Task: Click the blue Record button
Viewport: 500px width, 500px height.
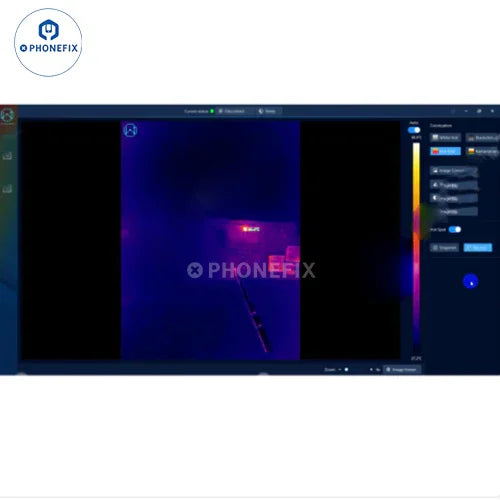Action: coord(478,247)
